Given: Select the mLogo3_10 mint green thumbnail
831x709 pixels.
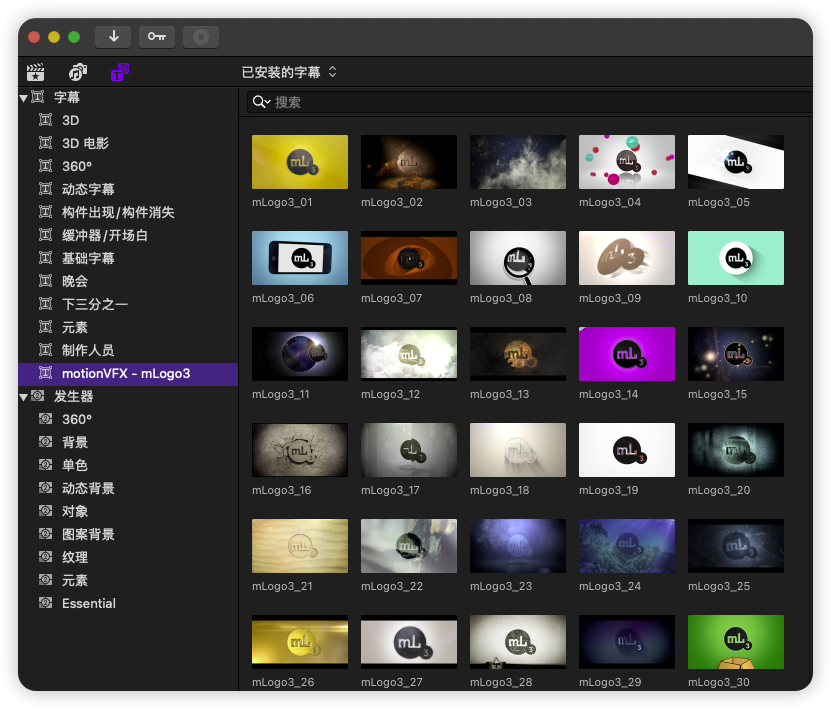Looking at the screenshot, I should pyautogui.click(x=736, y=258).
